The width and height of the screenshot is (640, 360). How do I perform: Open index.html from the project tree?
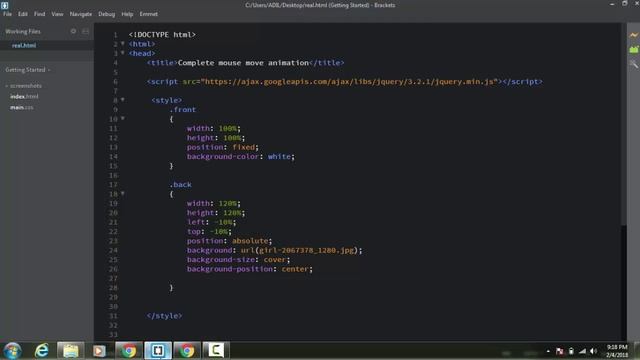pos(24,96)
